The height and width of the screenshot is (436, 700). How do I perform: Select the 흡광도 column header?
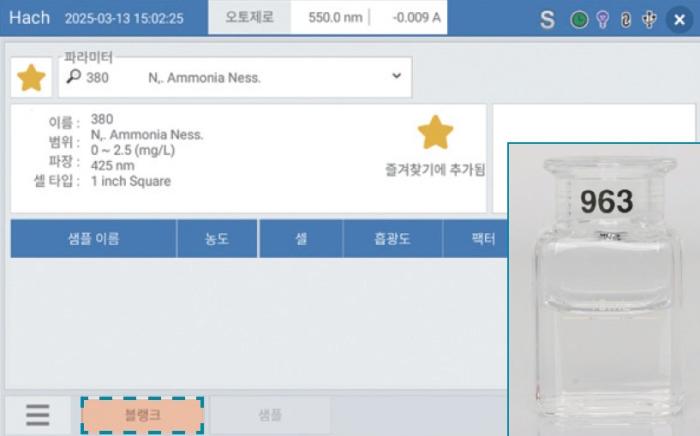(x=392, y=239)
